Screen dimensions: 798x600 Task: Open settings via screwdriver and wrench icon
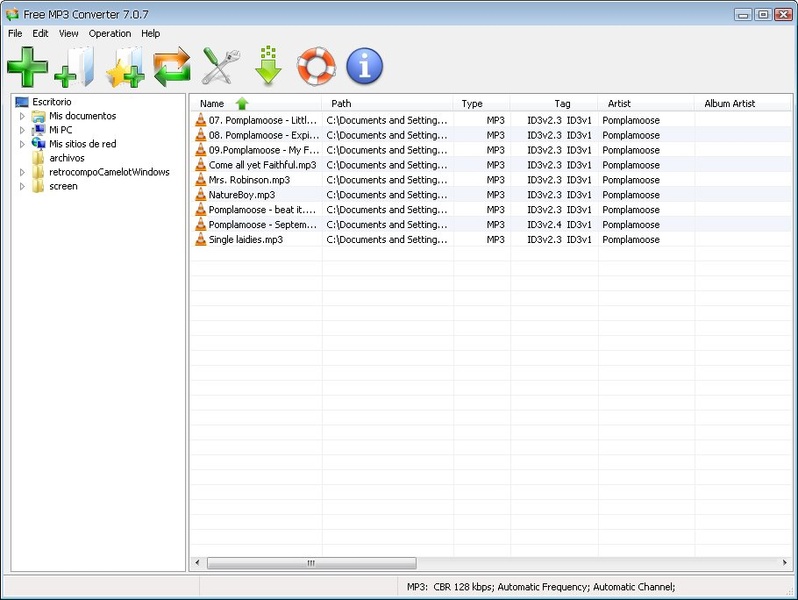click(x=220, y=67)
